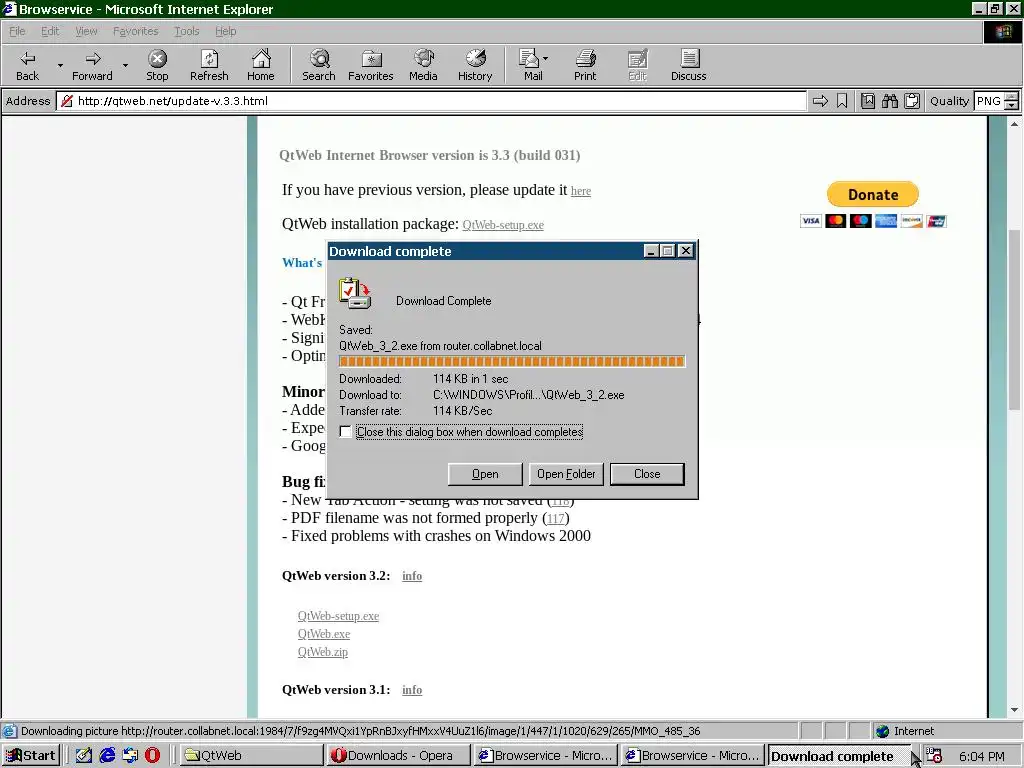Click QtWeb-setup.exe installation package link

pos(503,225)
